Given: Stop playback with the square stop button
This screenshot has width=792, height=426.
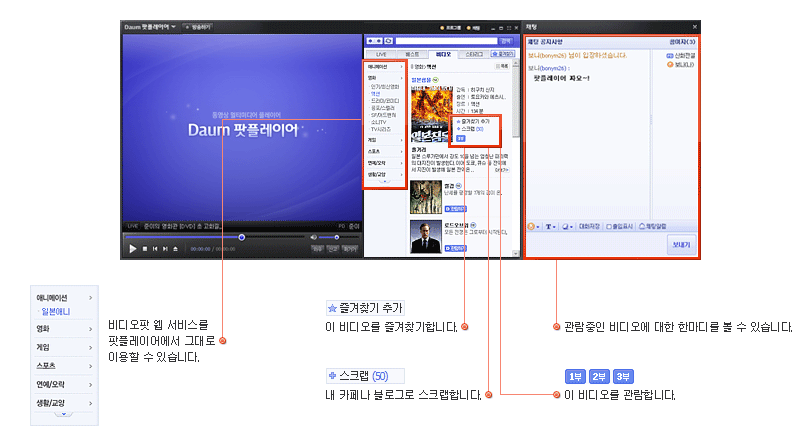Looking at the screenshot, I should (145, 249).
